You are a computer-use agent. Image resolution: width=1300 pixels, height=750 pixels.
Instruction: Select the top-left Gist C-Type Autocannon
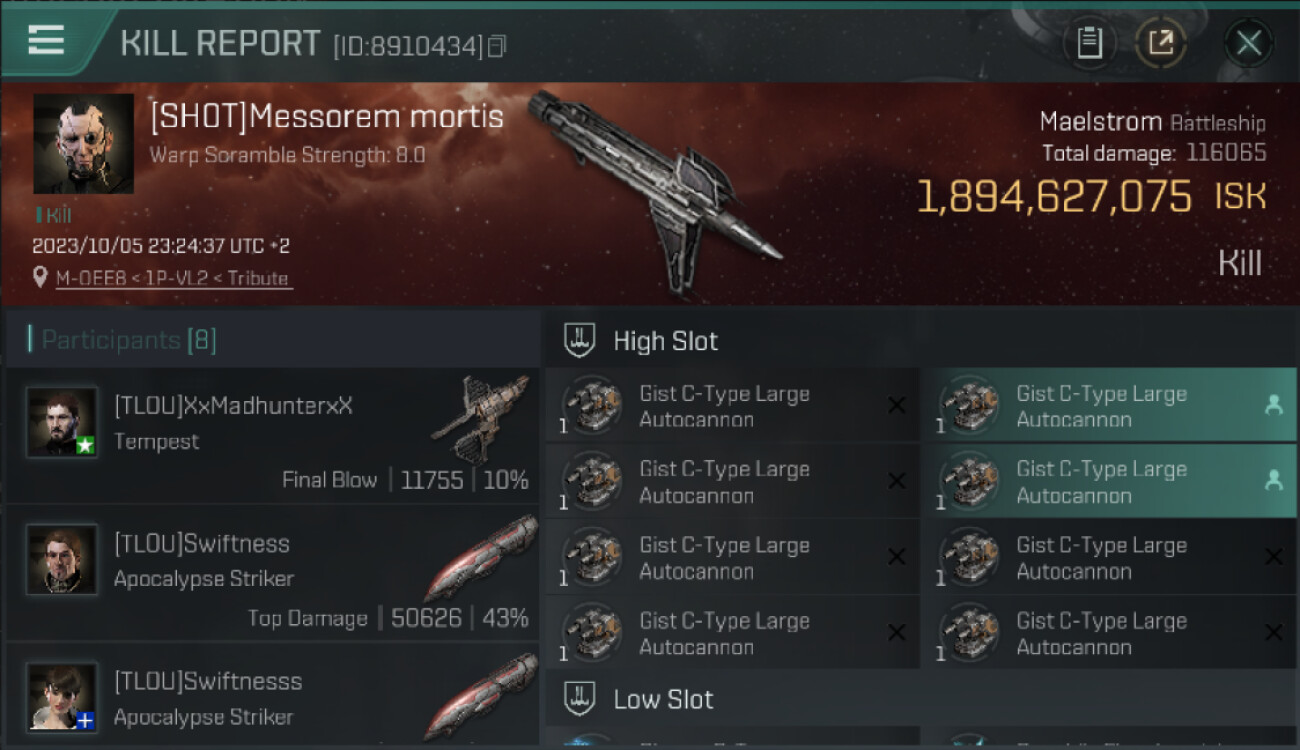[732, 405]
